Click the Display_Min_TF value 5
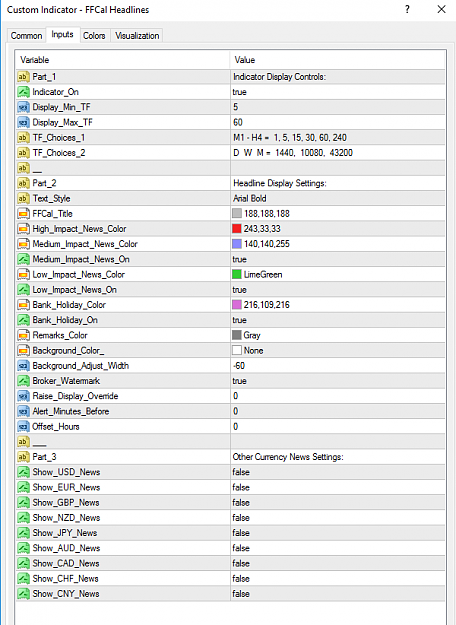Screen dimensions: 456x625 pyautogui.click(x=236, y=107)
